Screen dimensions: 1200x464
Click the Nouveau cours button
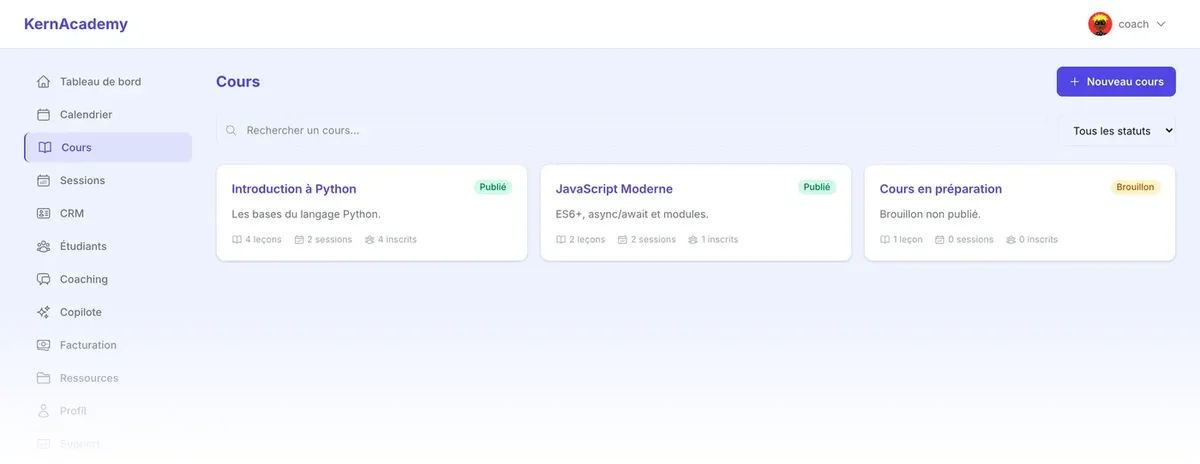click(x=1116, y=82)
